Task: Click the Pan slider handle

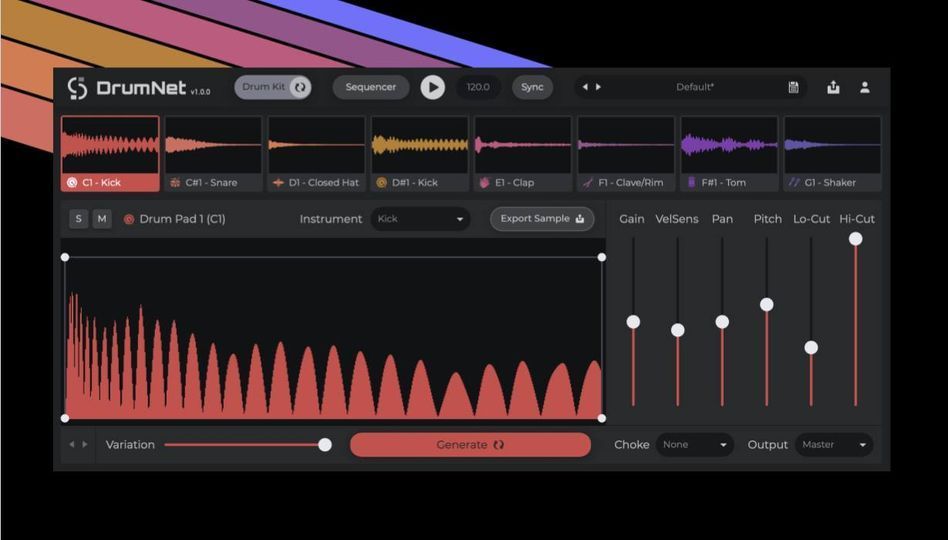Action: click(x=722, y=322)
